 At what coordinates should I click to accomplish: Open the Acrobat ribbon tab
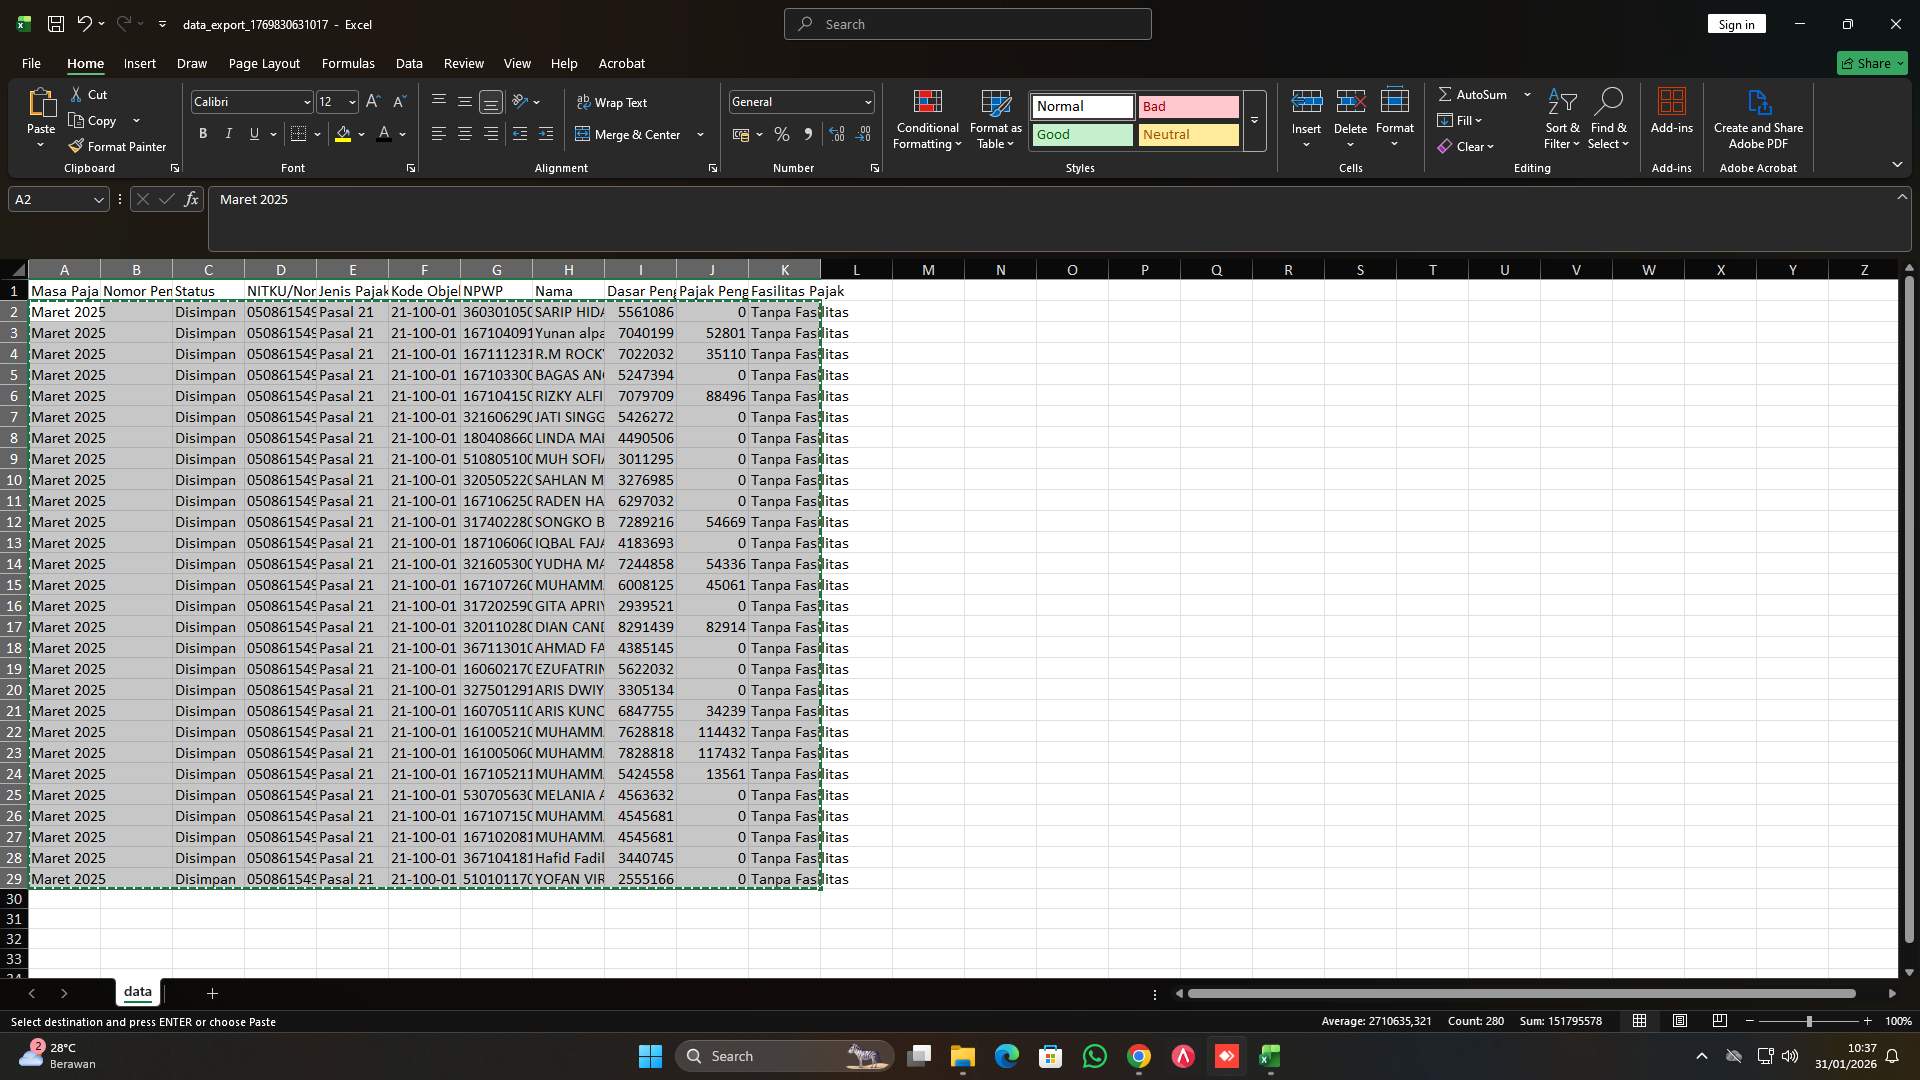coord(621,63)
